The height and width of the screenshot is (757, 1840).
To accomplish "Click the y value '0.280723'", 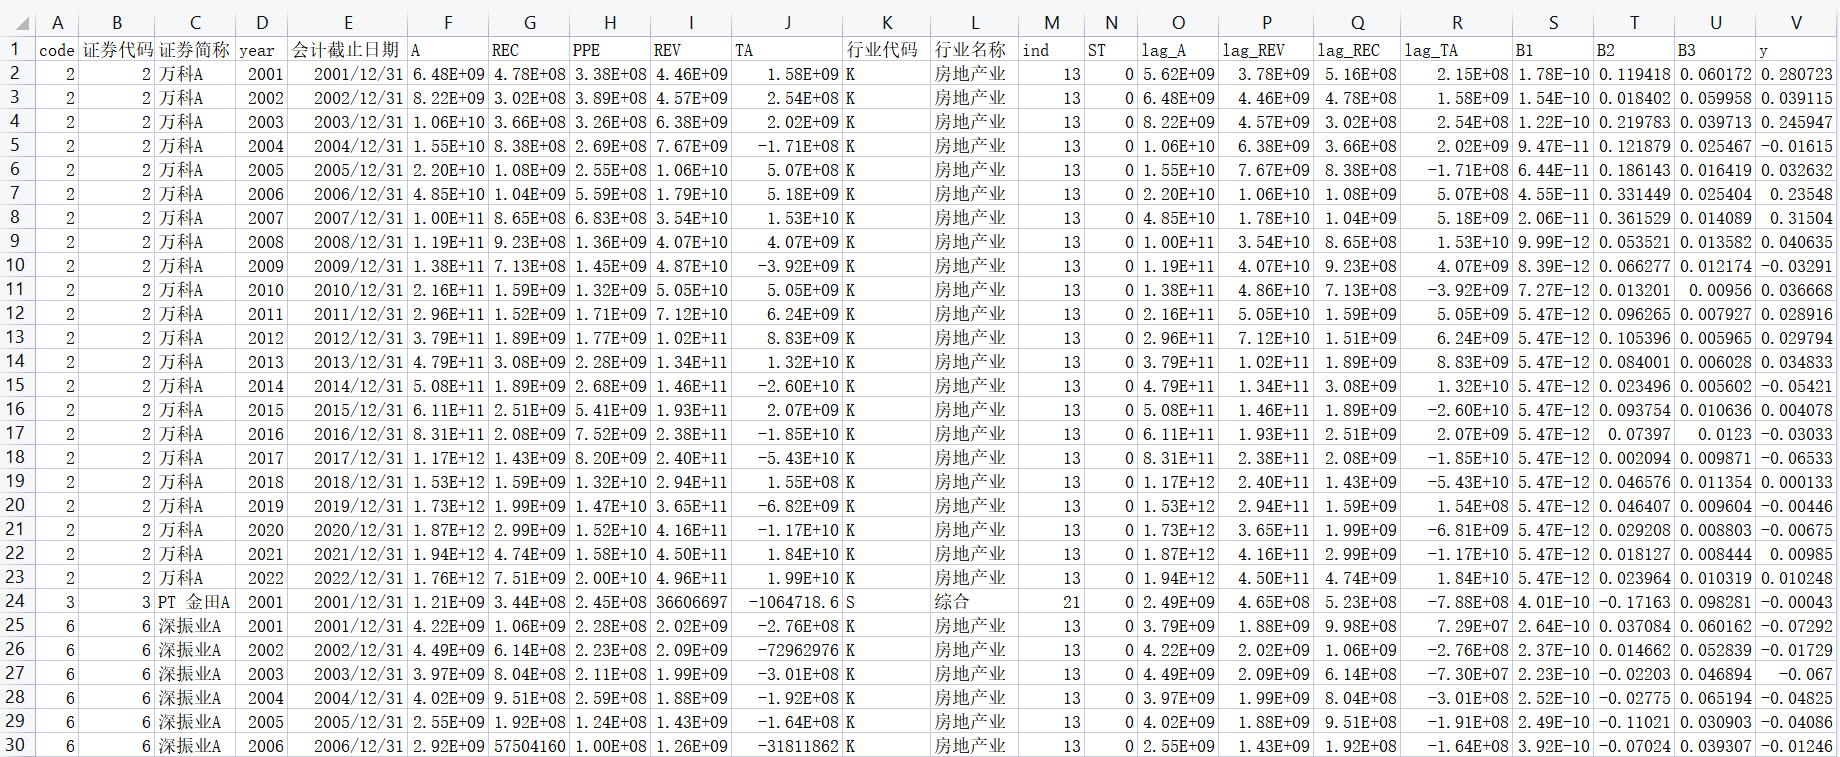I will [1796, 74].
